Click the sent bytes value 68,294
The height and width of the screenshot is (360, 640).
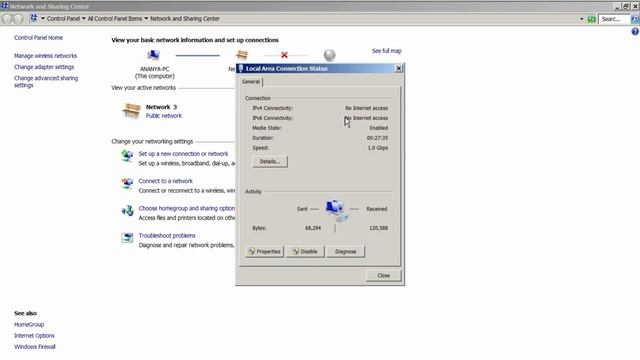pyautogui.click(x=313, y=228)
